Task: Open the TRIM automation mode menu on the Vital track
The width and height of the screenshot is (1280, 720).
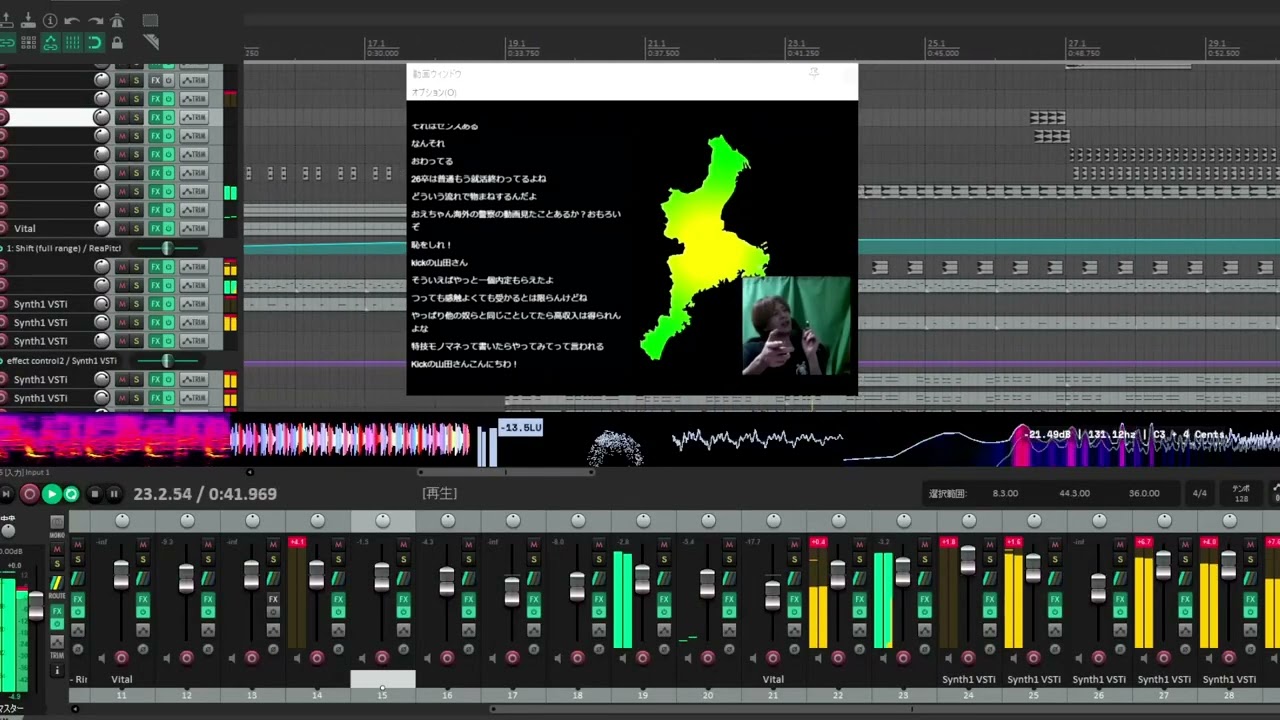Action: (194, 229)
